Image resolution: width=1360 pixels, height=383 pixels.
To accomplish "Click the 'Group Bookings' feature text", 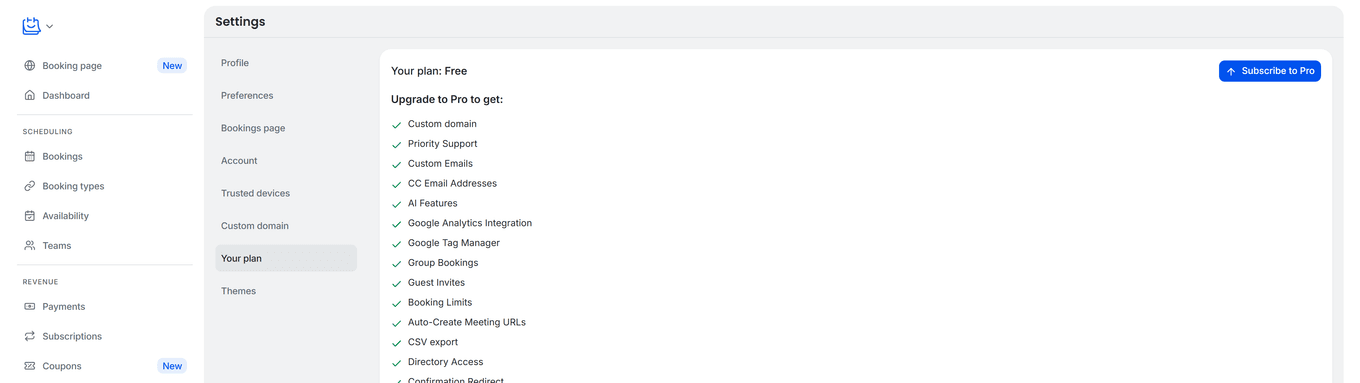I will 443,263.
